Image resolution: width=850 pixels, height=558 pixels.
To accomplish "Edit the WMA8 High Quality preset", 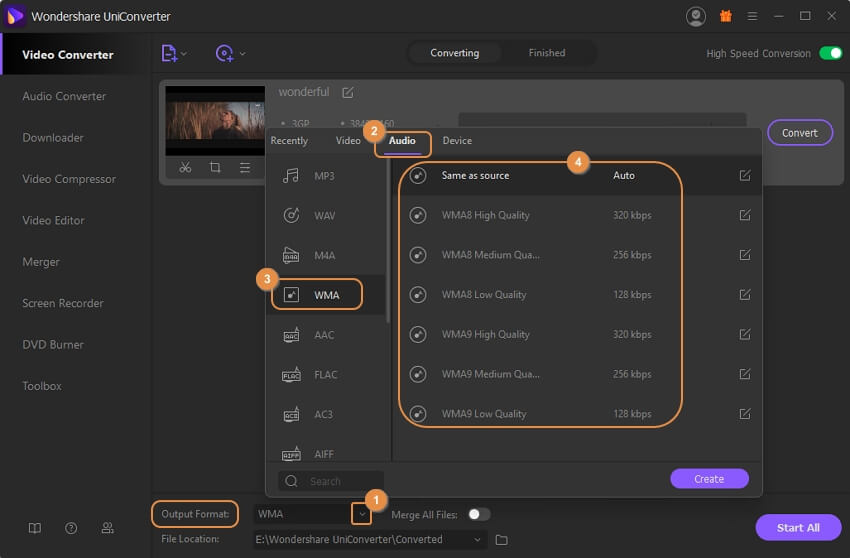I will [745, 215].
